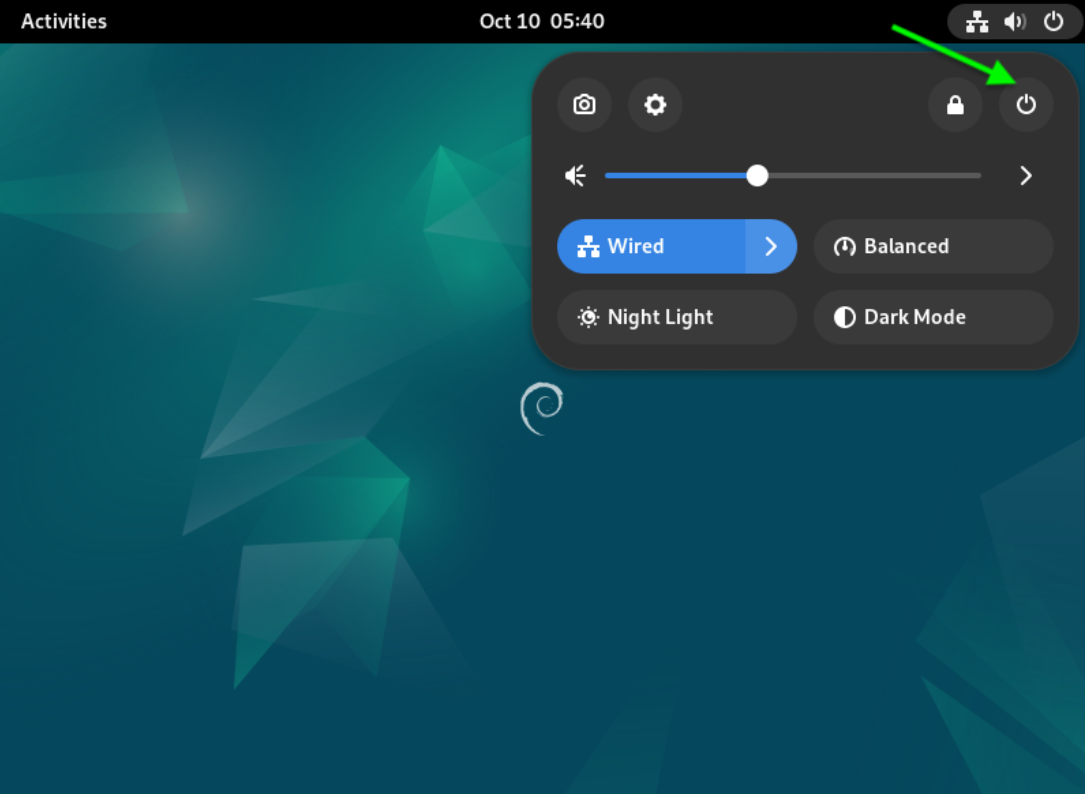
Task: Set volume slider to maximum
Action: click(x=980, y=176)
